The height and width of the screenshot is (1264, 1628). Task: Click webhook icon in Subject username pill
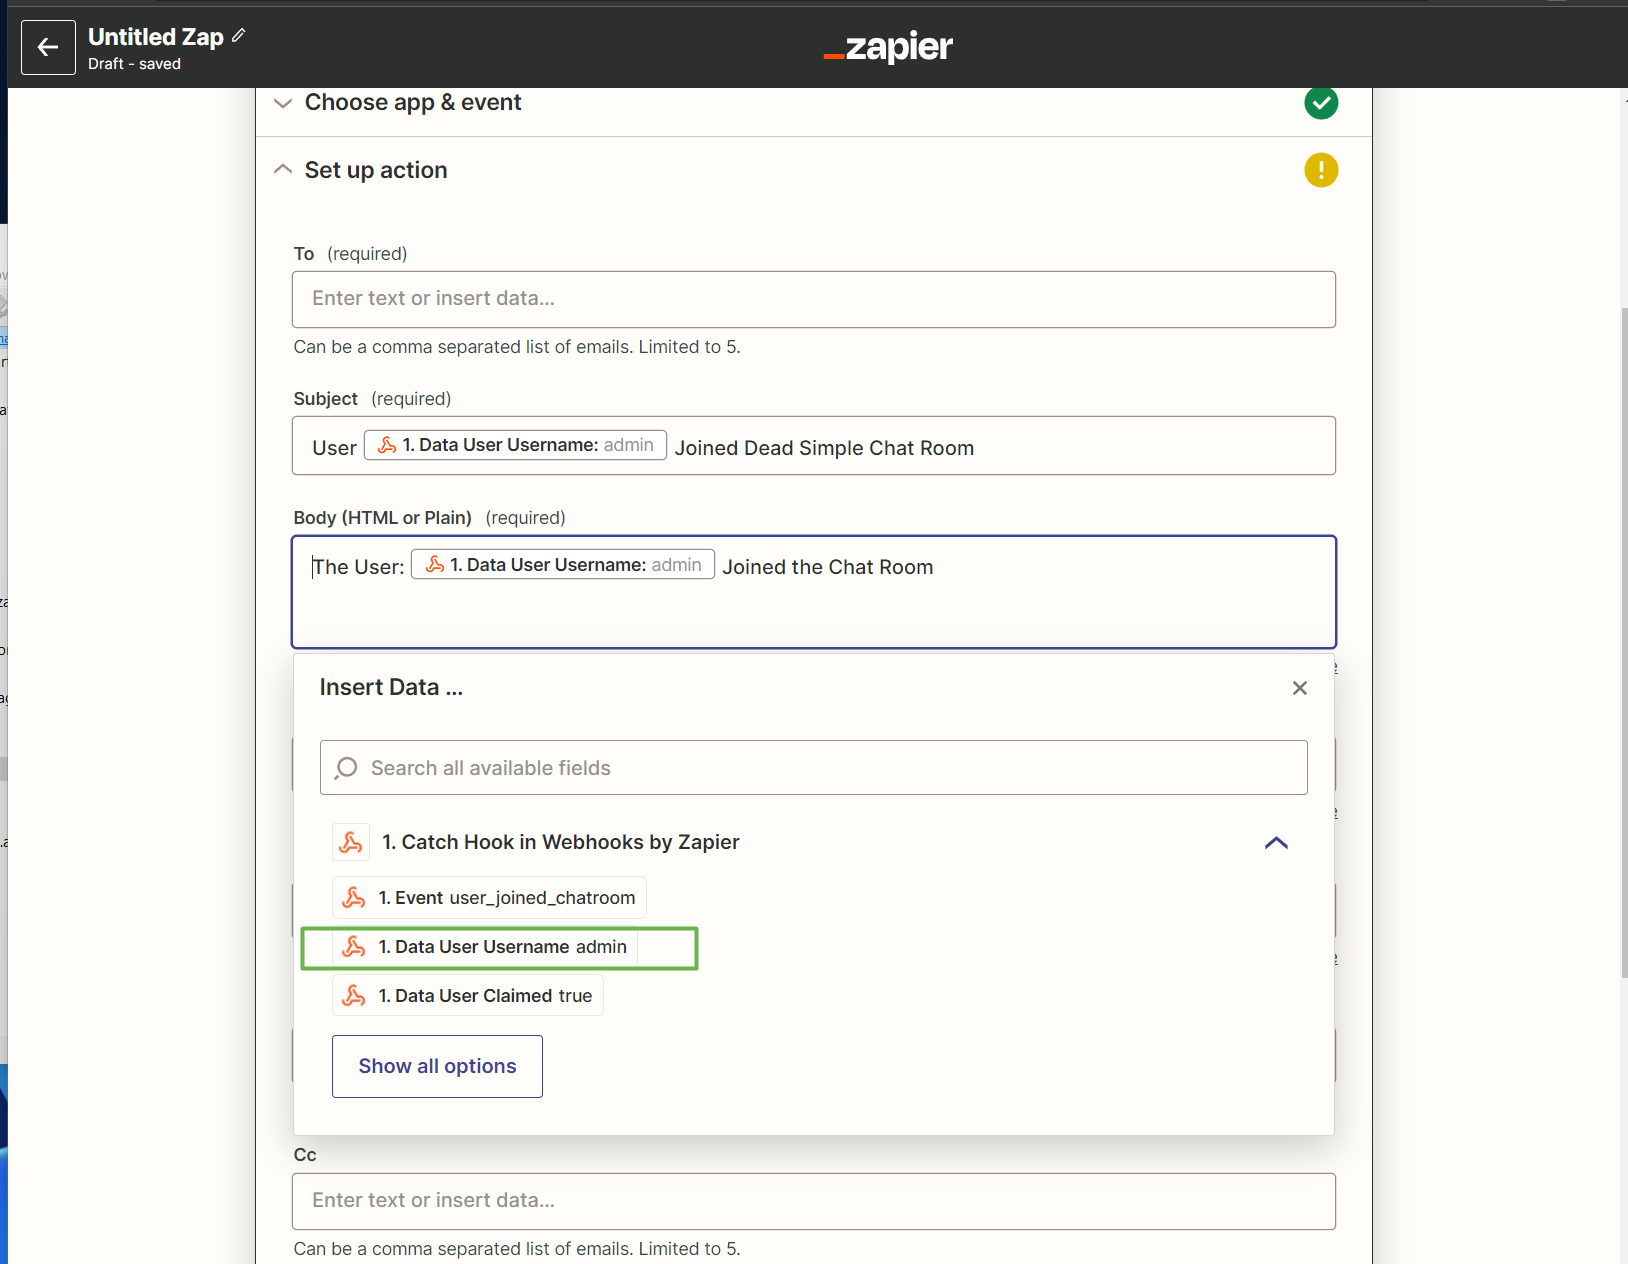(387, 445)
